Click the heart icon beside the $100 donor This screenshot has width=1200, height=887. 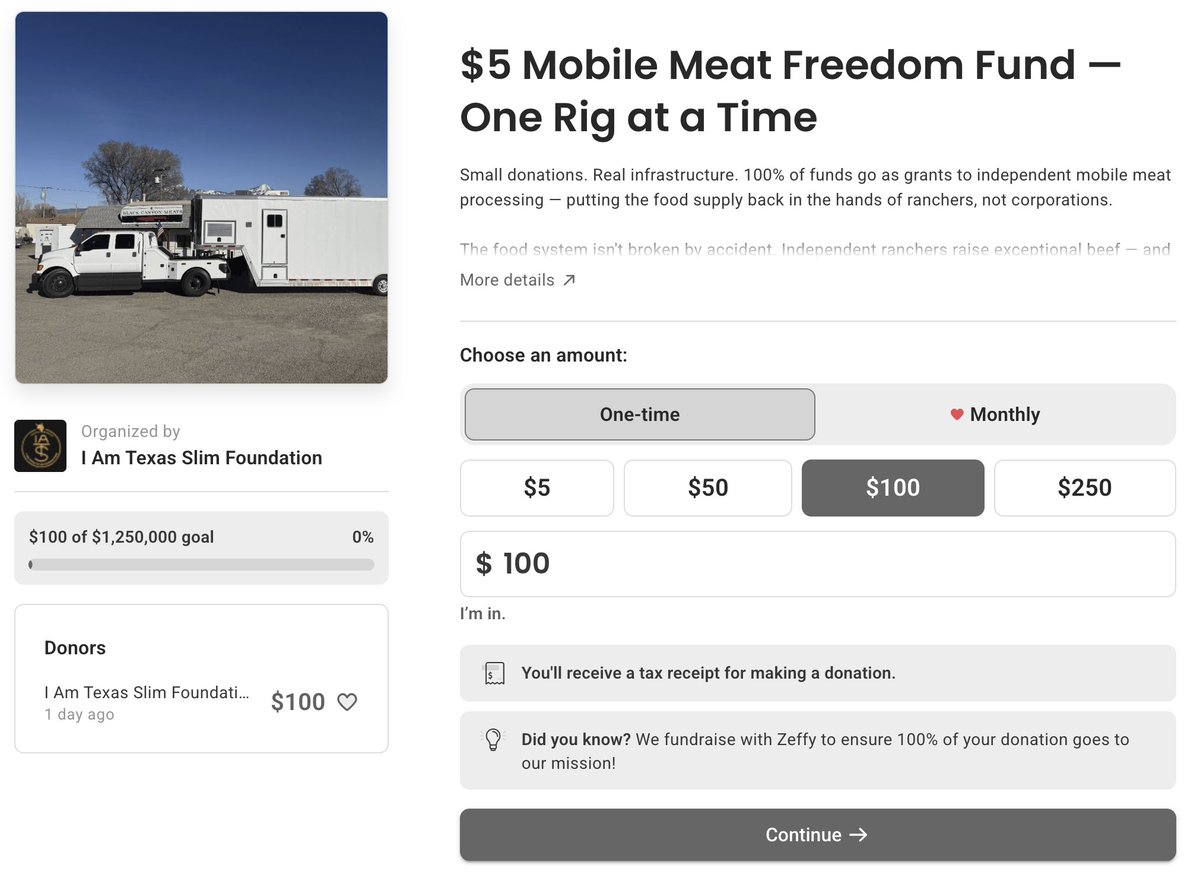pos(347,702)
